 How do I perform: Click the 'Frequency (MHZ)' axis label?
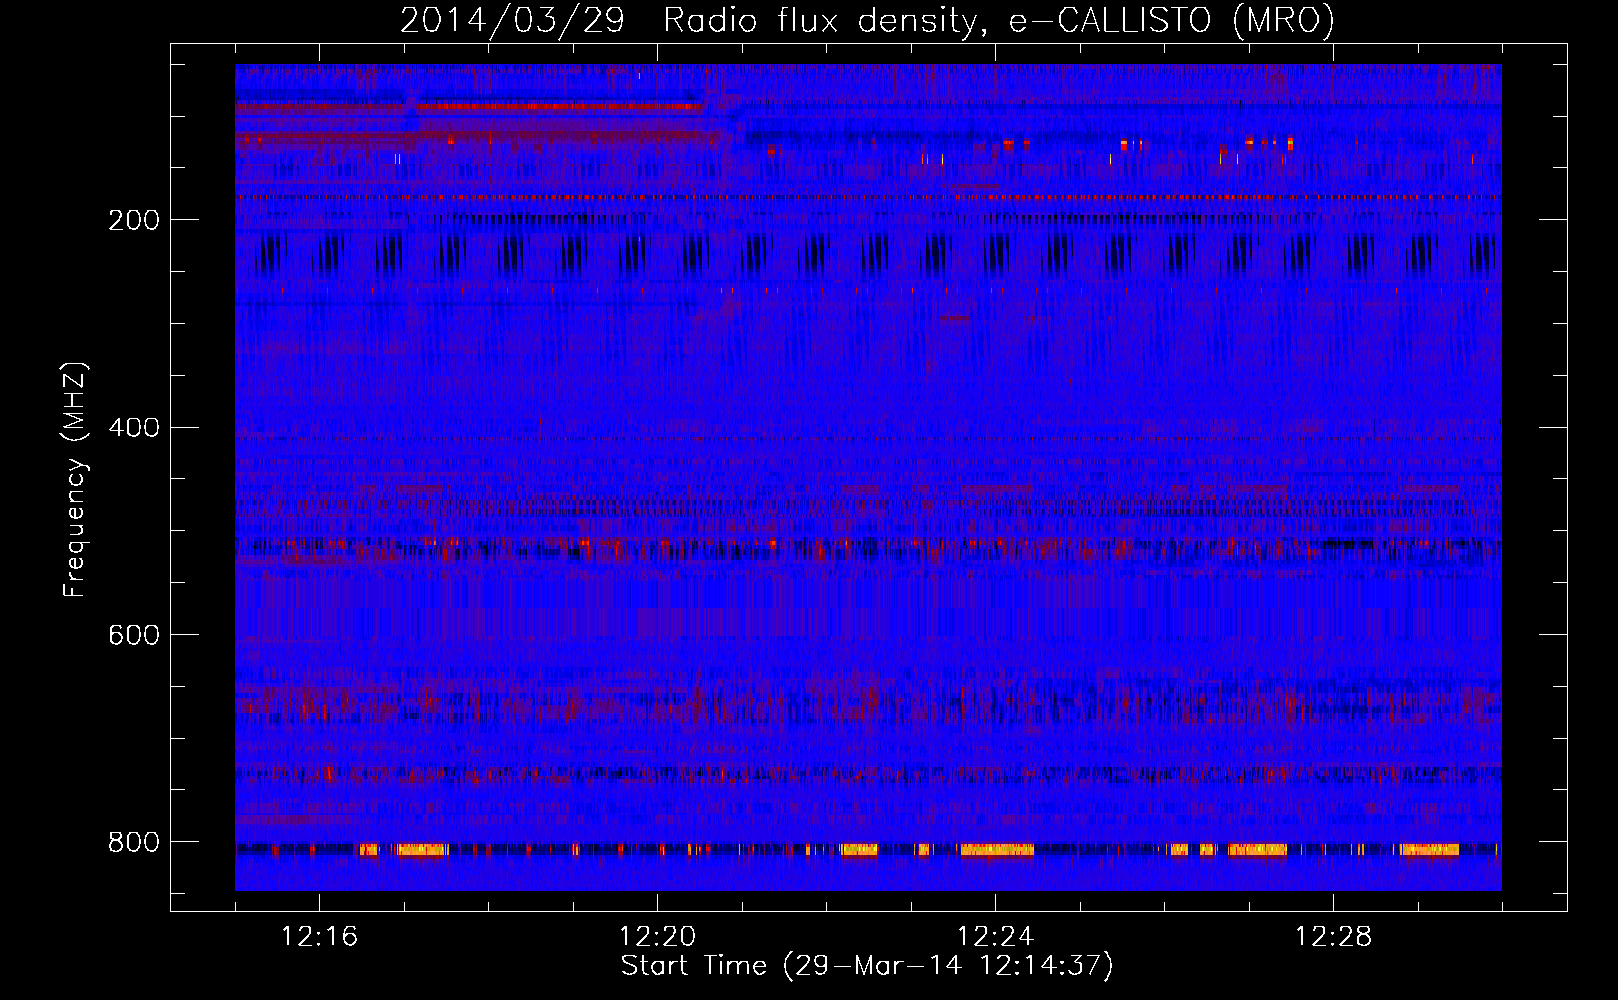coord(75,480)
